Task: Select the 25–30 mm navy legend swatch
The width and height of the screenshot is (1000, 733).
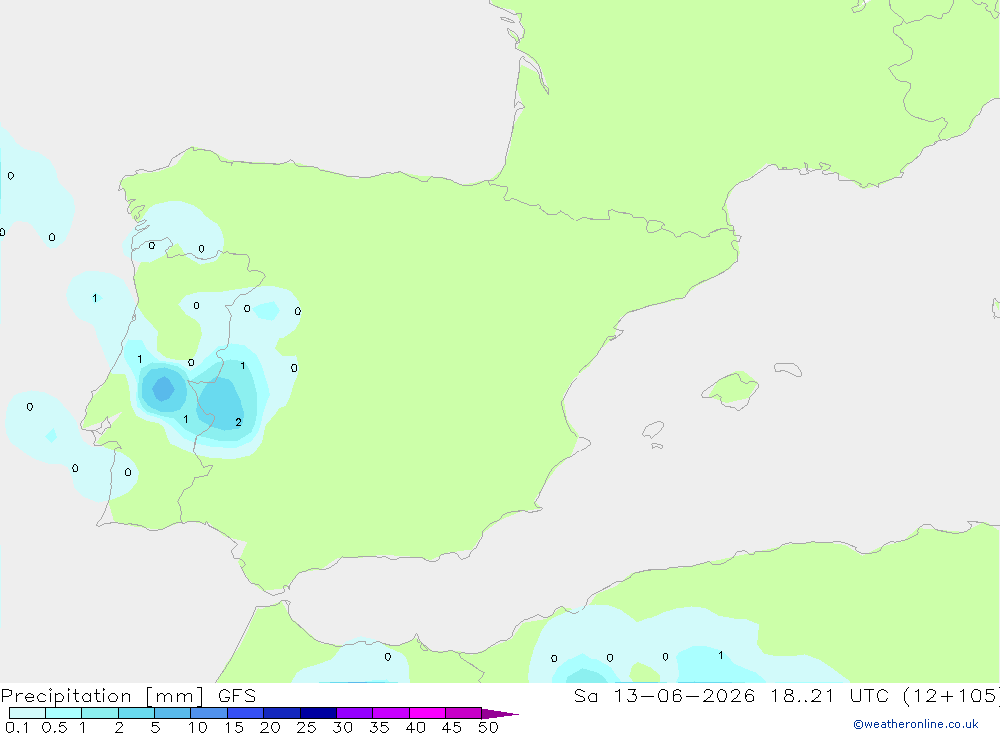Action: pyautogui.click(x=318, y=713)
